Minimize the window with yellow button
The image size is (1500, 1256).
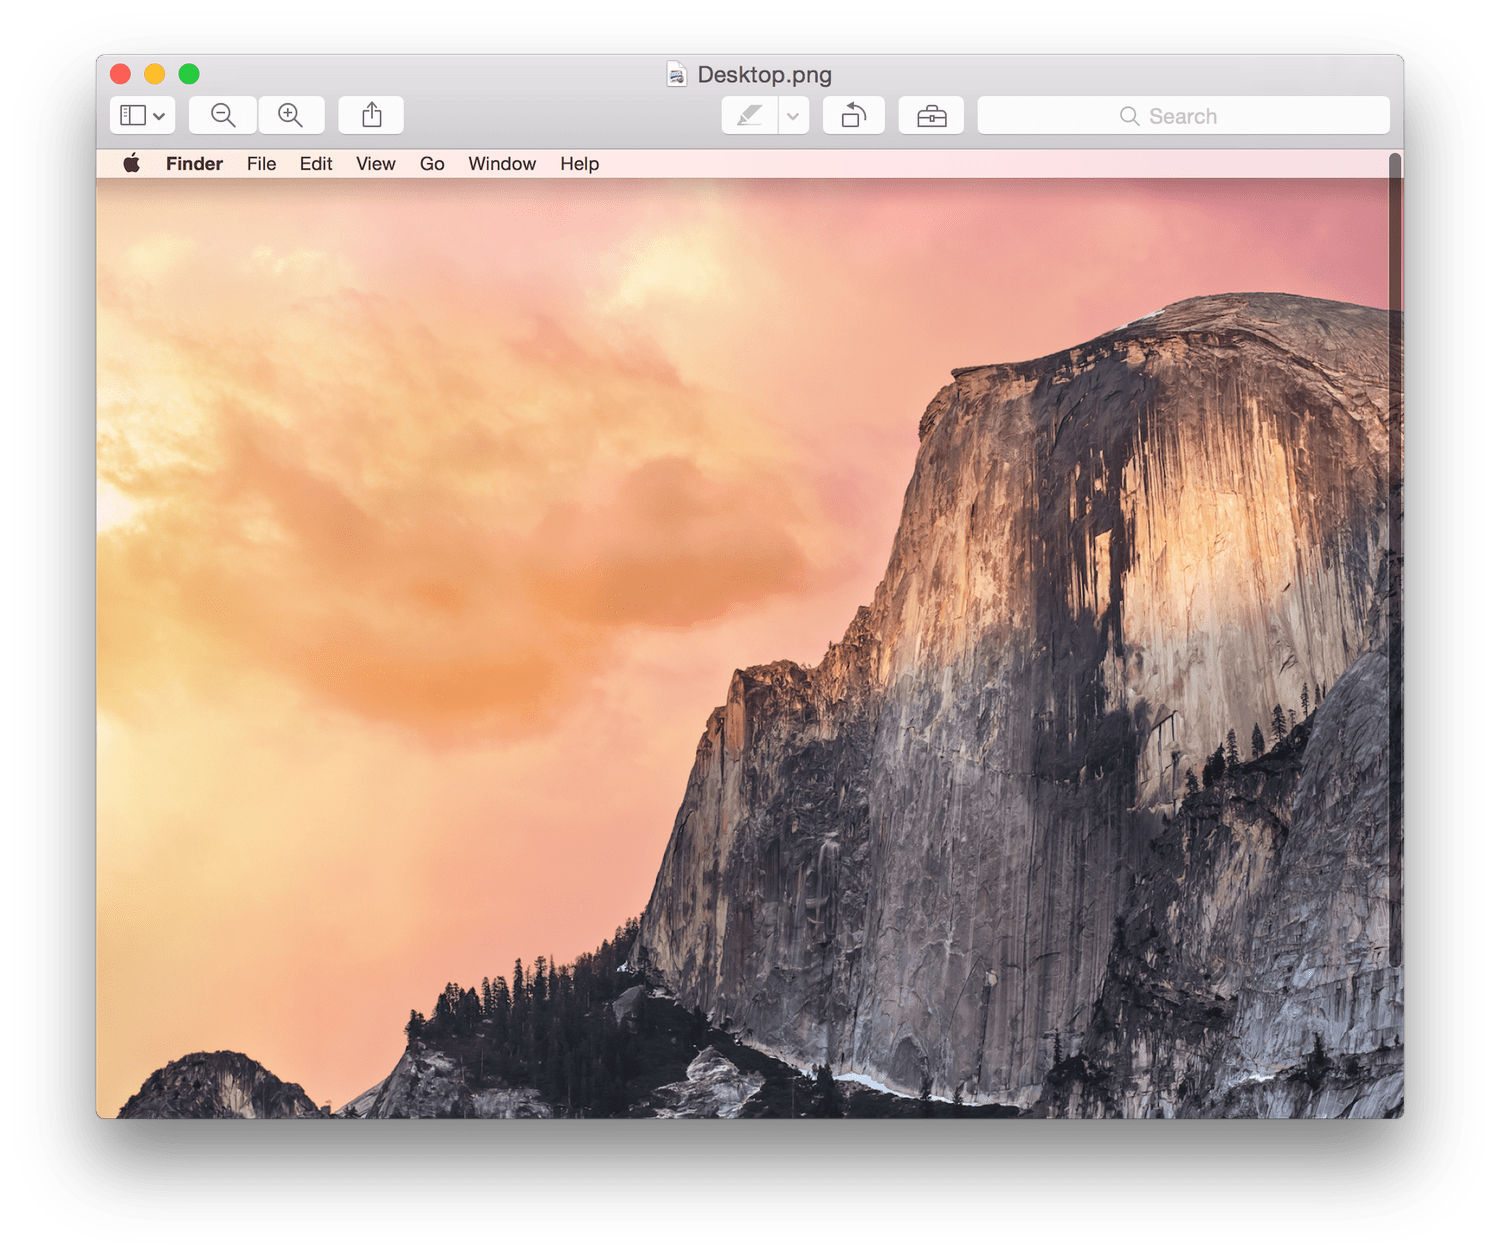[x=155, y=74]
